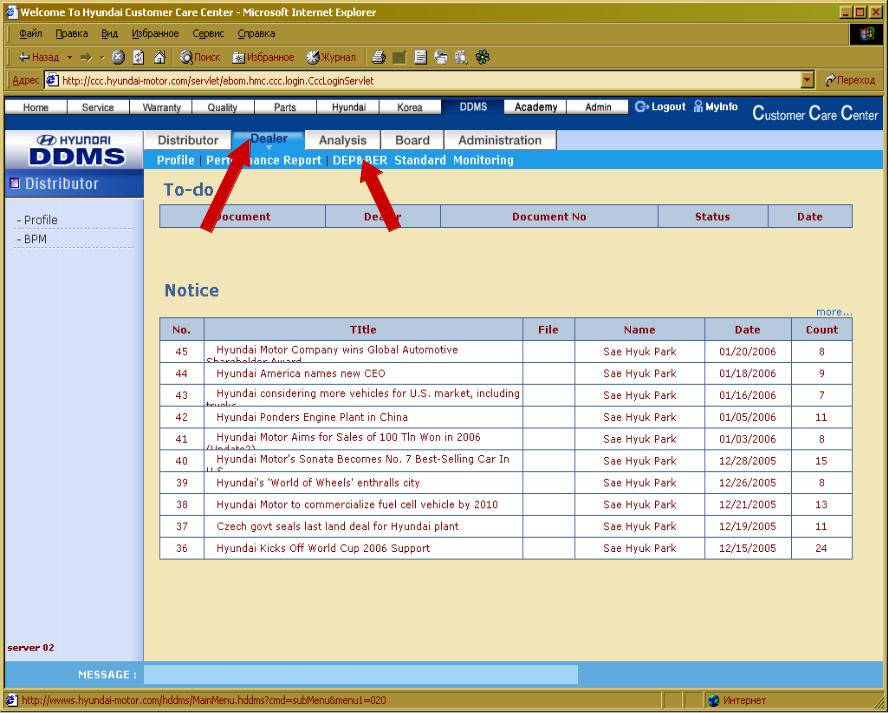
Task: Open the Academy portal tab
Action: (x=536, y=107)
